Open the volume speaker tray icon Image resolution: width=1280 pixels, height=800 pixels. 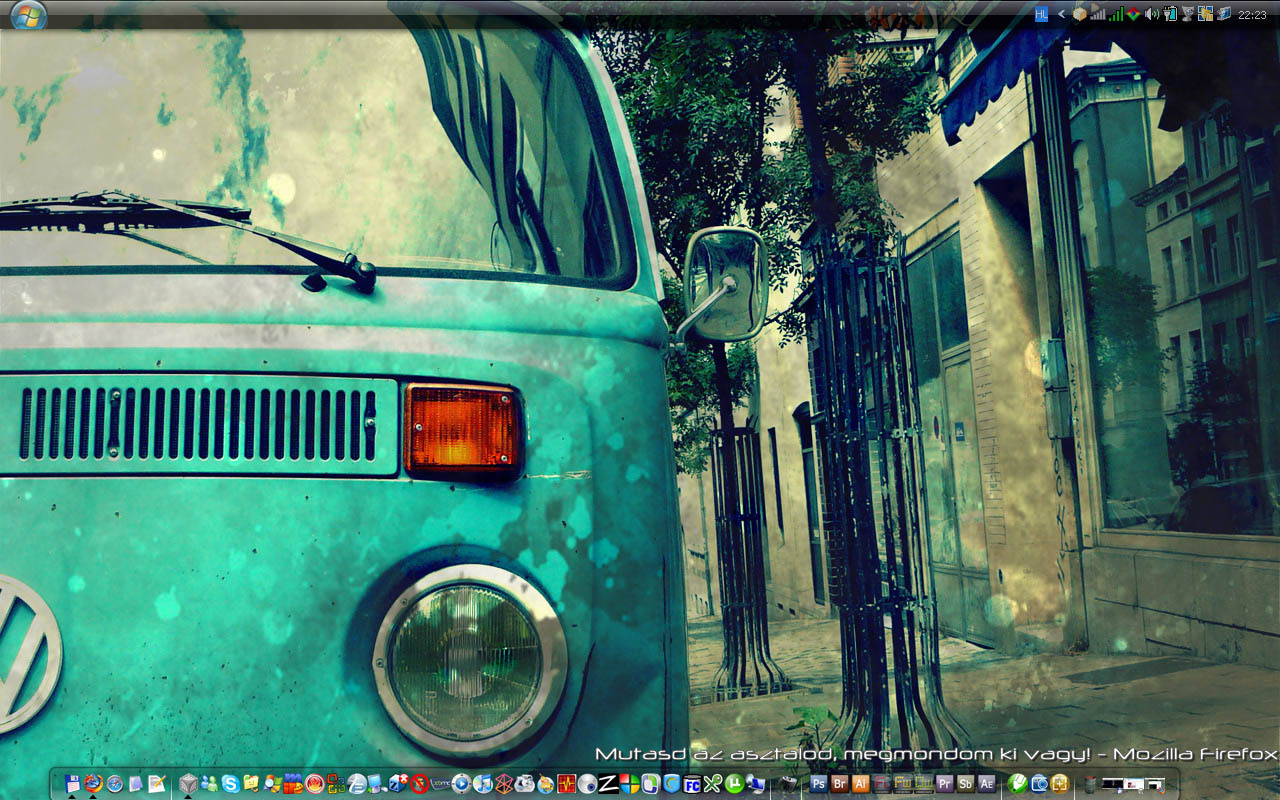pos(1152,14)
